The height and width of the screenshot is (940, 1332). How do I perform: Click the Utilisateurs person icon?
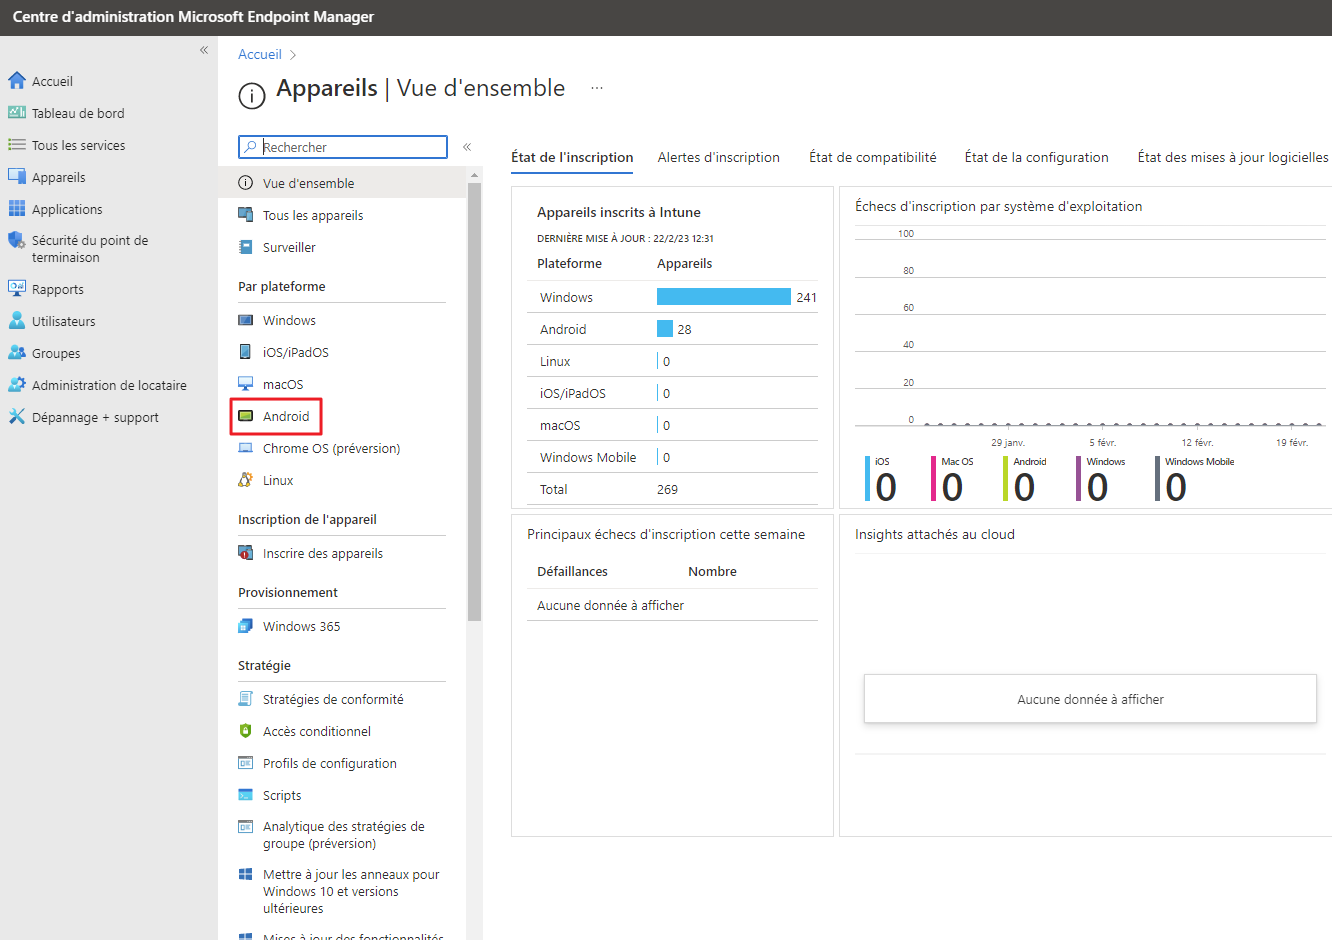[16, 321]
